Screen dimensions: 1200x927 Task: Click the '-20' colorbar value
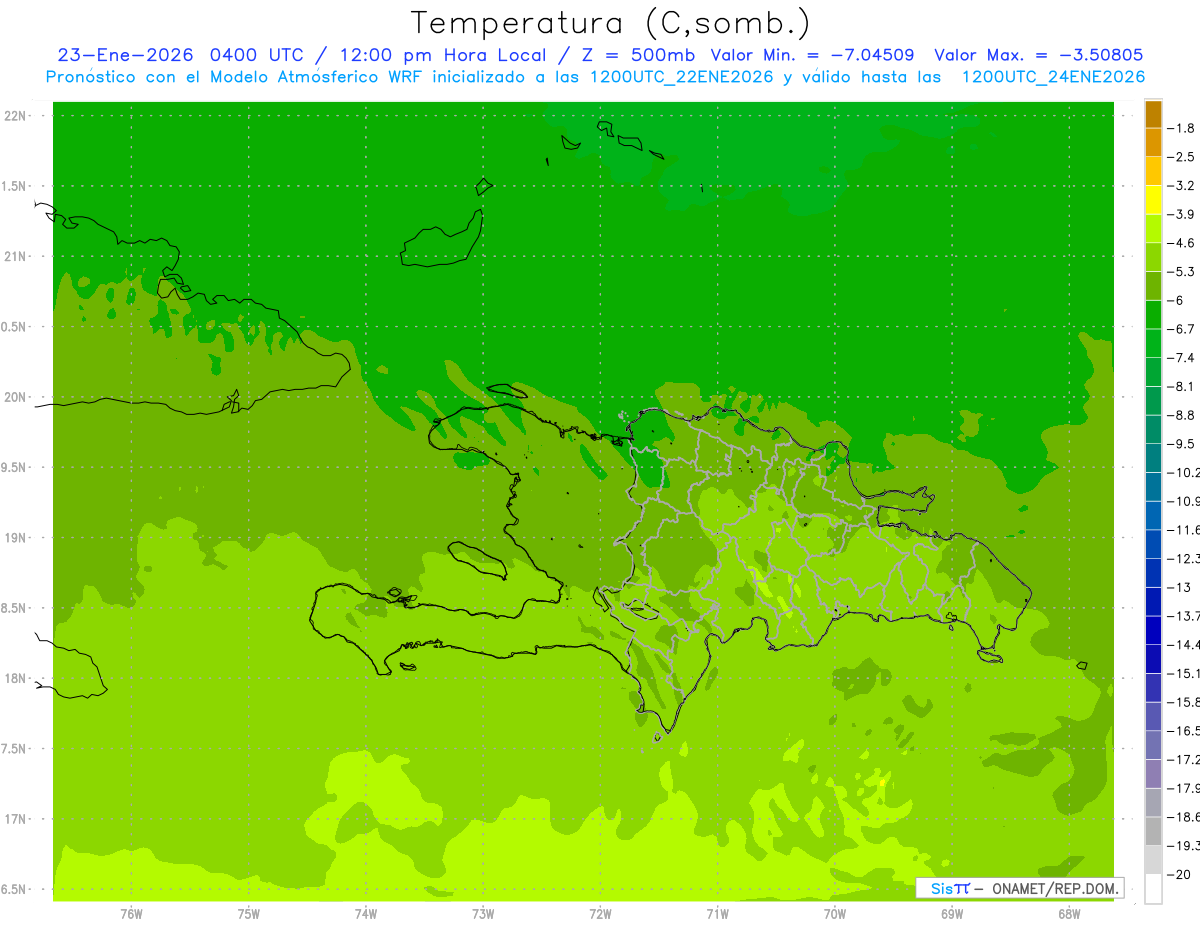click(1179, 874)
